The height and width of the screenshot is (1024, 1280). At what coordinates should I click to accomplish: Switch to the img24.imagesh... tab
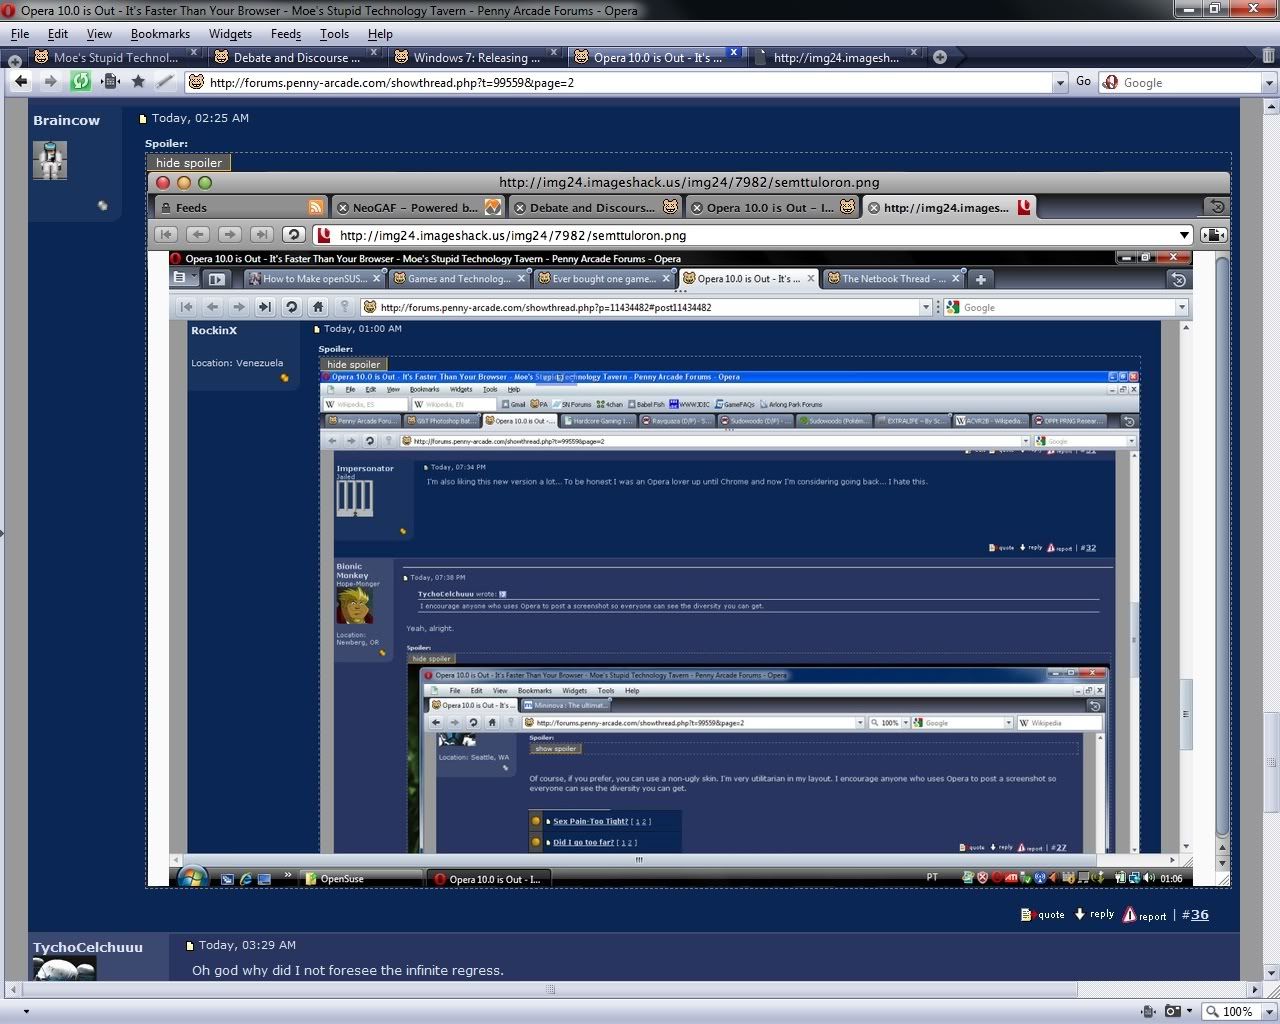(x=836, y=57)
